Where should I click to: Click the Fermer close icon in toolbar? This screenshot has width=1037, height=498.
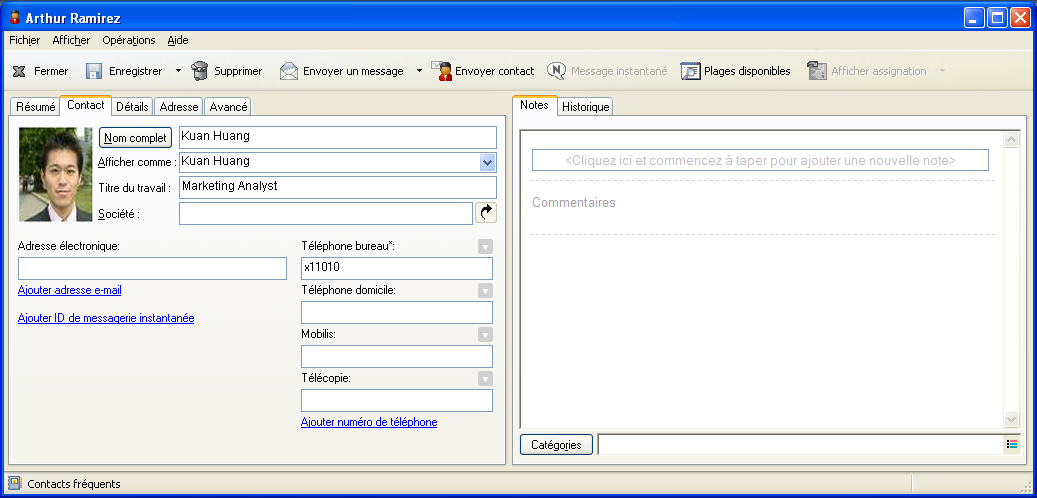20,71
